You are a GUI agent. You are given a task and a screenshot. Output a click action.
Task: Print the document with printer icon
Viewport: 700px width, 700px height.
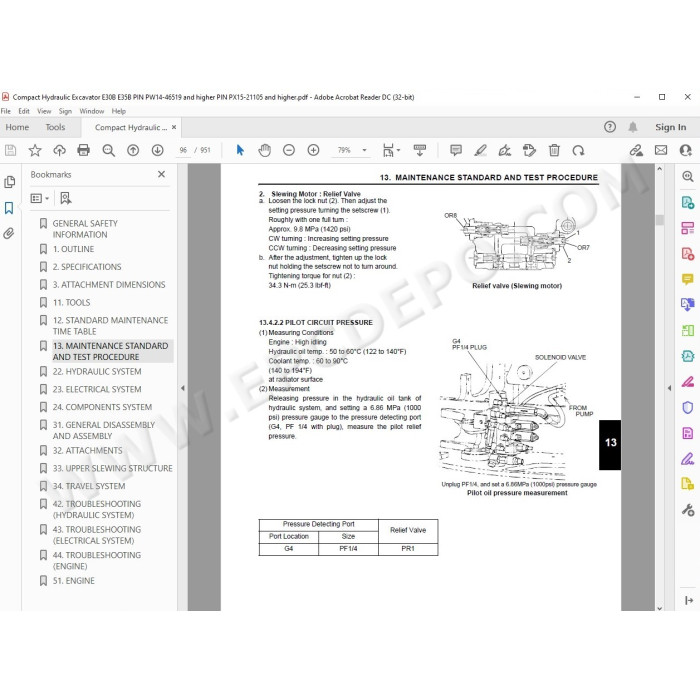(x=83, y=150)
